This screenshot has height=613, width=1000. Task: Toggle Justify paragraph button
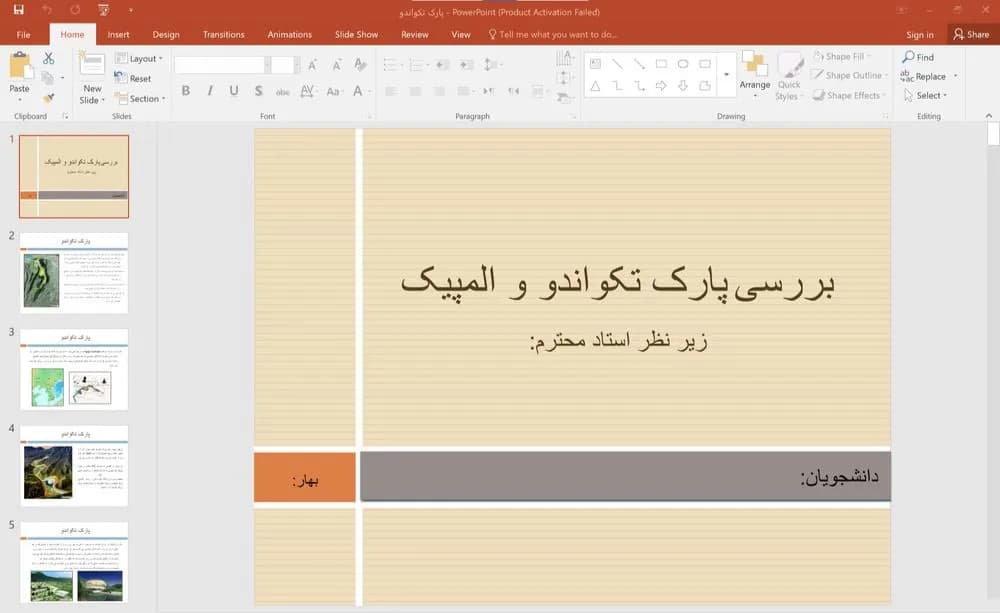tap(465, 91)
